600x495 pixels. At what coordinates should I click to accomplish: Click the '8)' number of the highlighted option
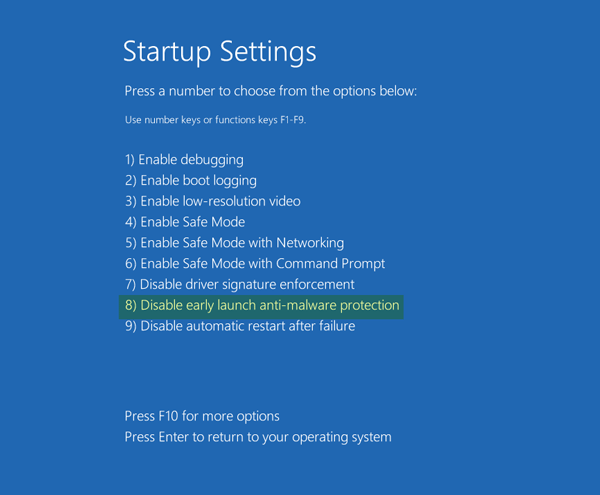tap(131, 305)
